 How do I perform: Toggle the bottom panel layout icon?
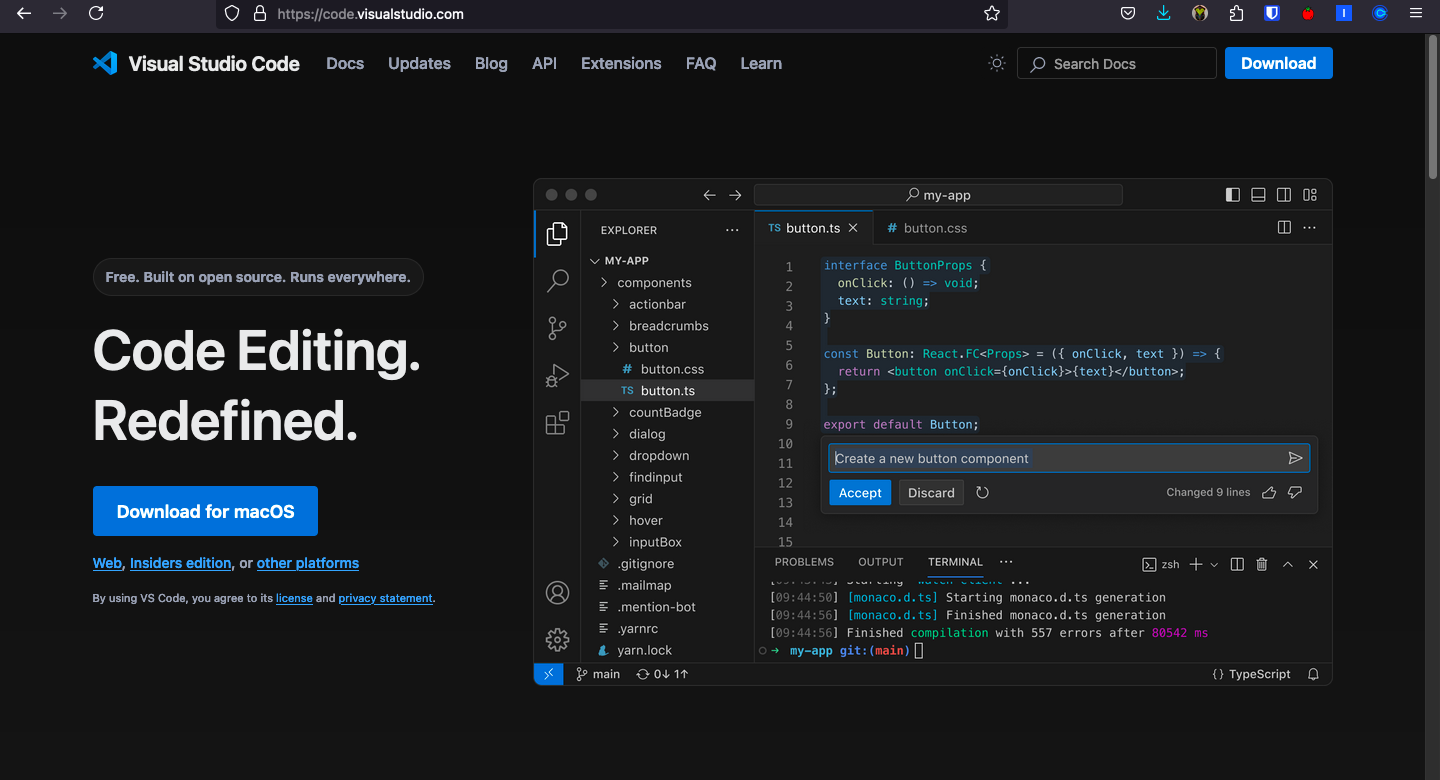click(1258, 195)
